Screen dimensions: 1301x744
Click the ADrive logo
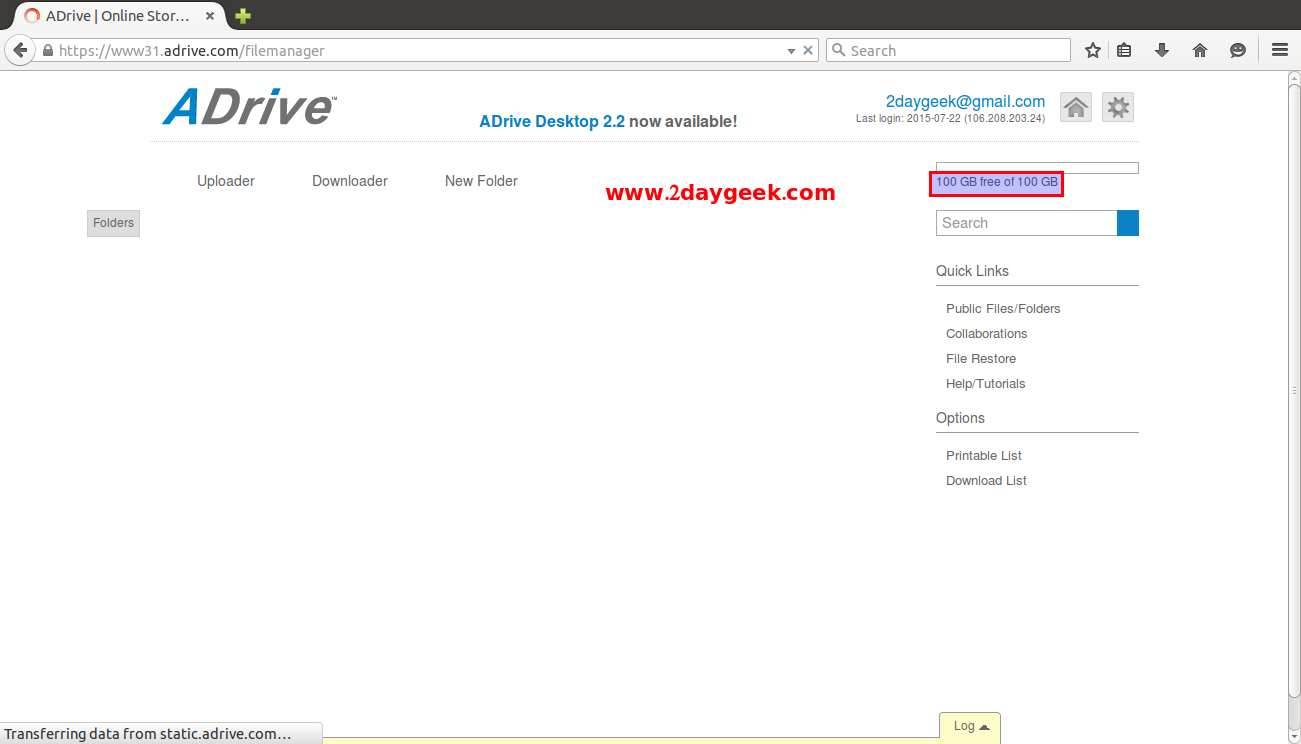(249, 107)
